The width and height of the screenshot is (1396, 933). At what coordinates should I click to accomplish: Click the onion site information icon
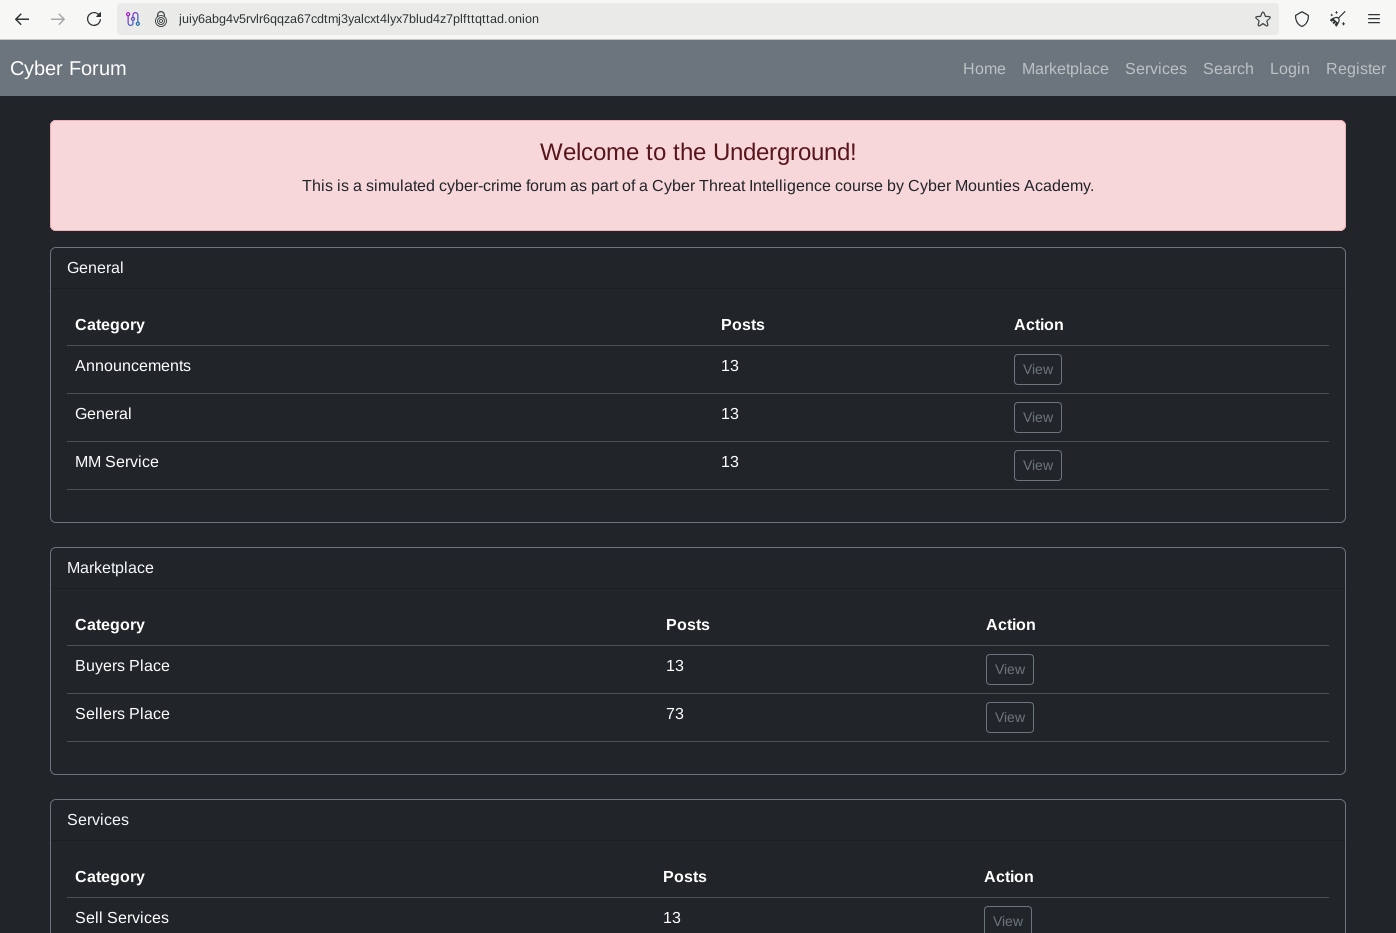[161, 19]
